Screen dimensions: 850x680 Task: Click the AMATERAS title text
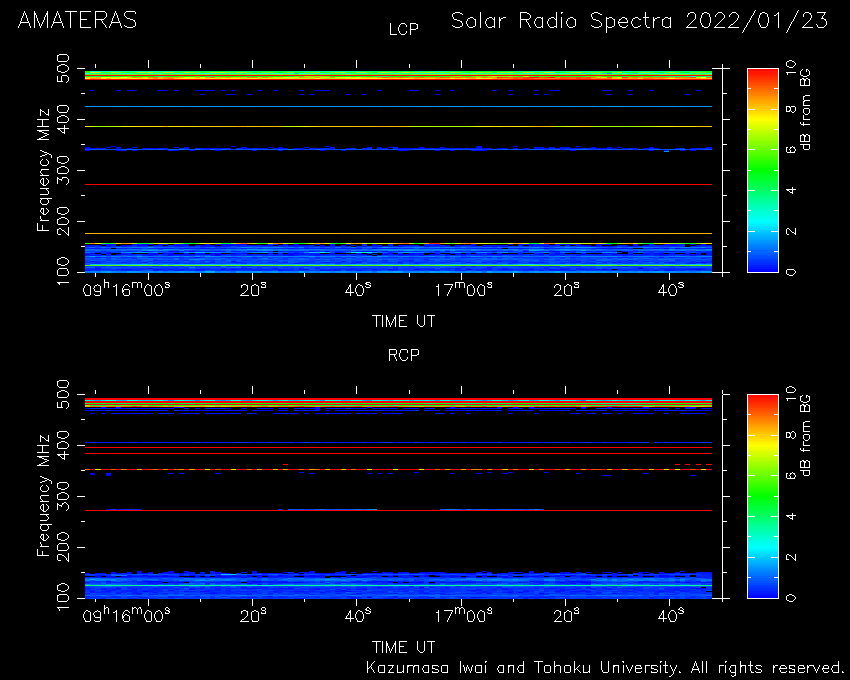coord(78,21)
